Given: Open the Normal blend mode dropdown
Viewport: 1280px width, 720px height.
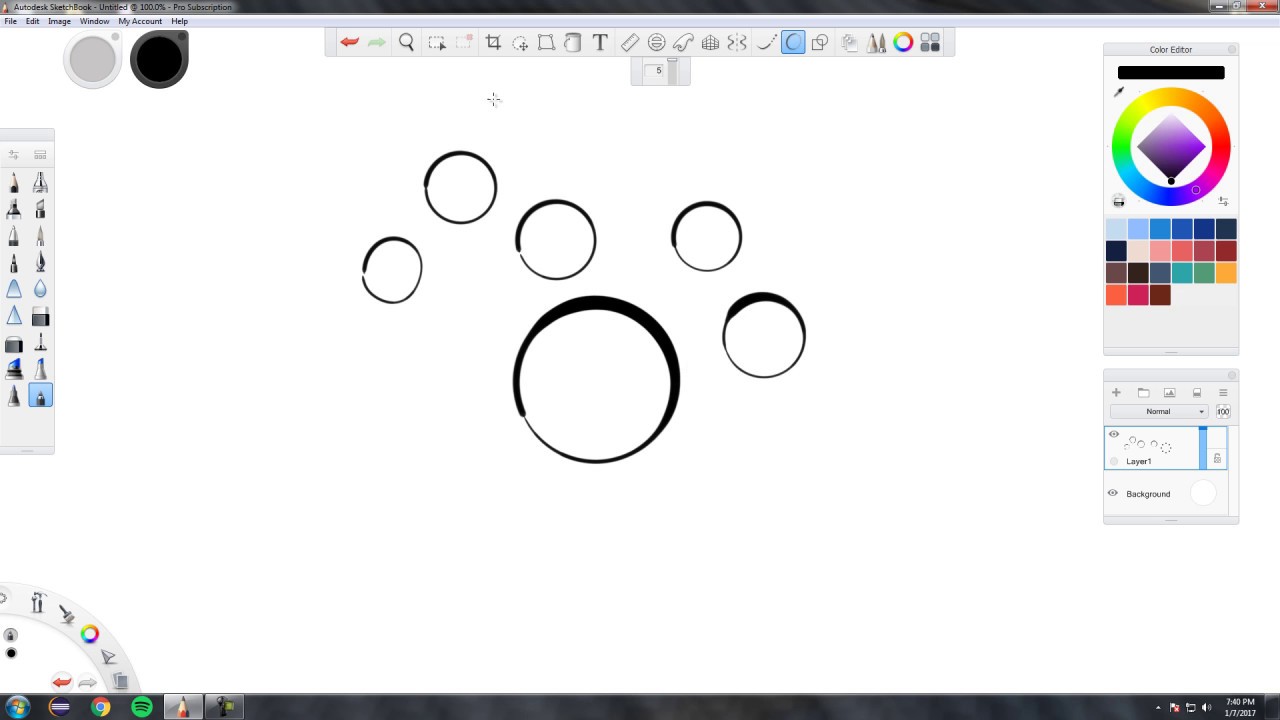Looking at the screenshot, I should [1160, 411].
